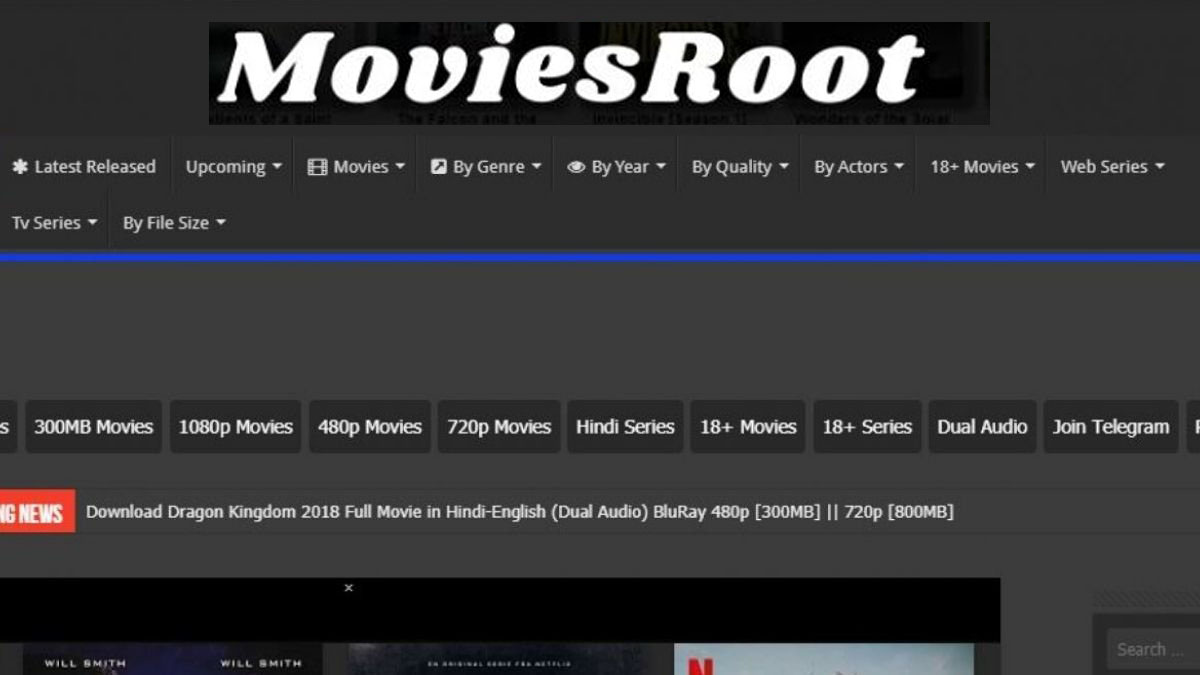1200x675 pixels.
Task: Select the 720p Movies tag button
Action: click(x=499, y=427)
